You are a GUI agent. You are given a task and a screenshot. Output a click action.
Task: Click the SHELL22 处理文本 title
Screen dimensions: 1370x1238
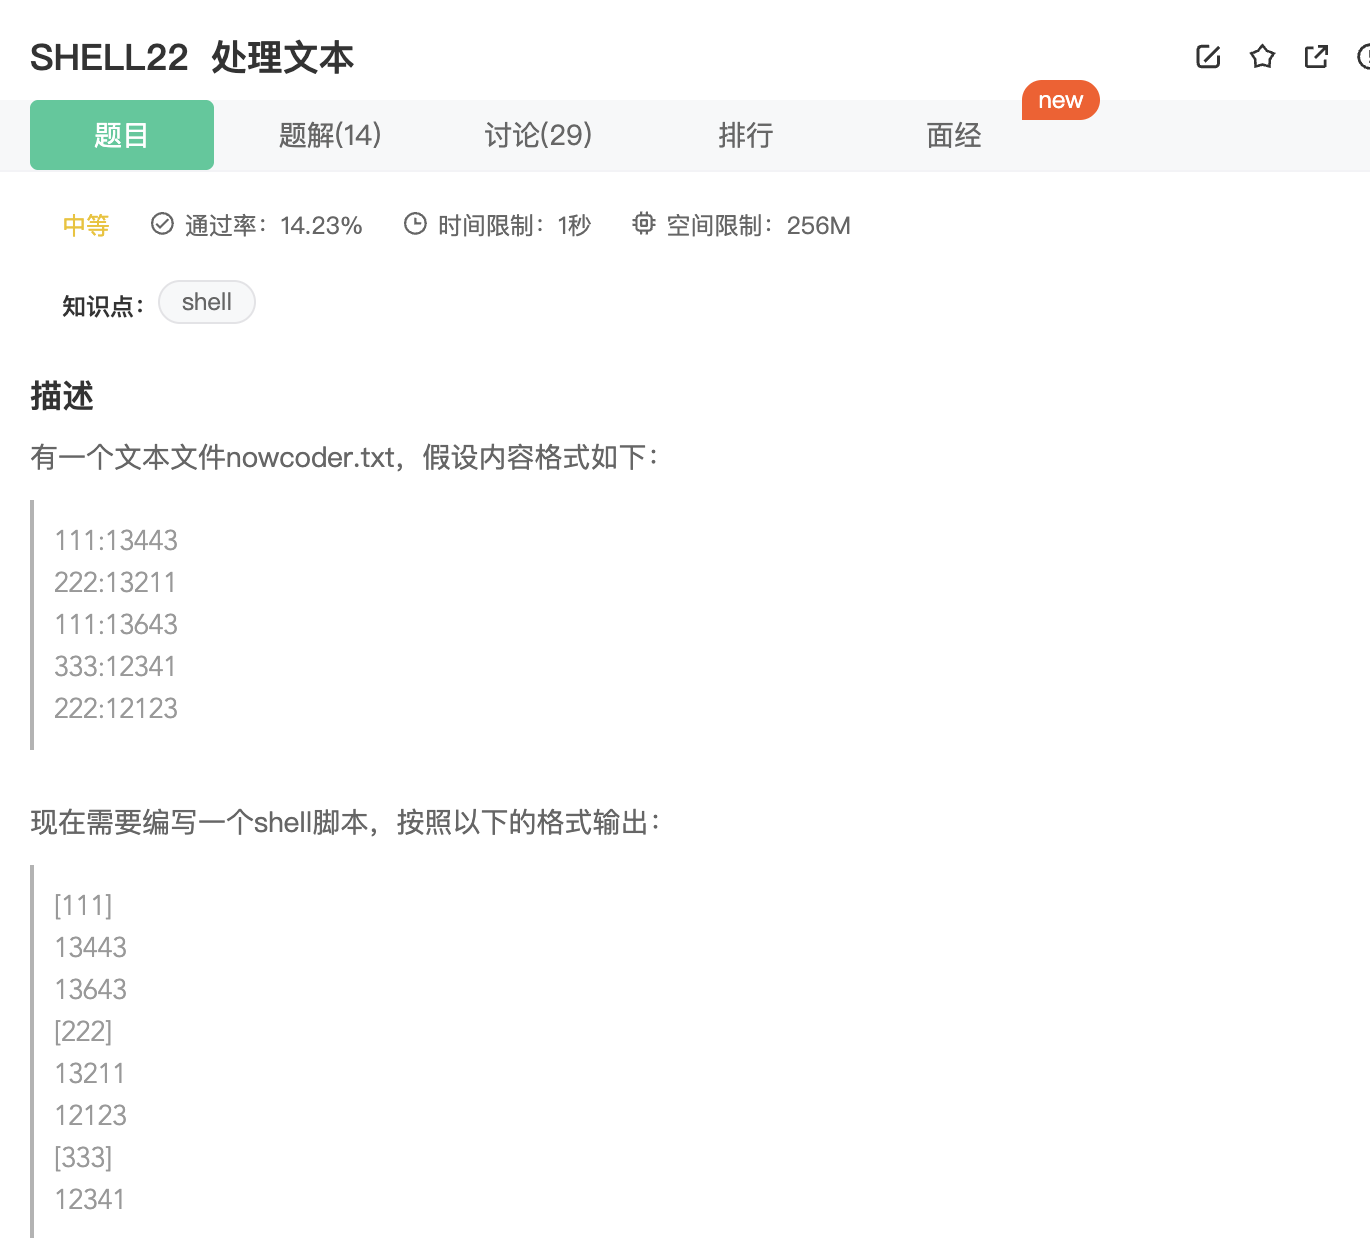192,57
